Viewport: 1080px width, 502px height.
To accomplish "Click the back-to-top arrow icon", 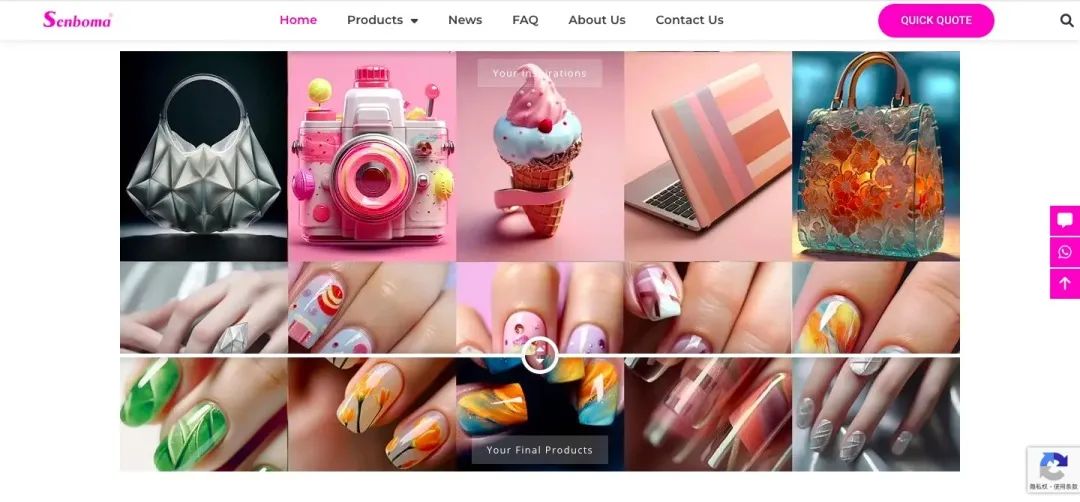I will pos(1065,284).
